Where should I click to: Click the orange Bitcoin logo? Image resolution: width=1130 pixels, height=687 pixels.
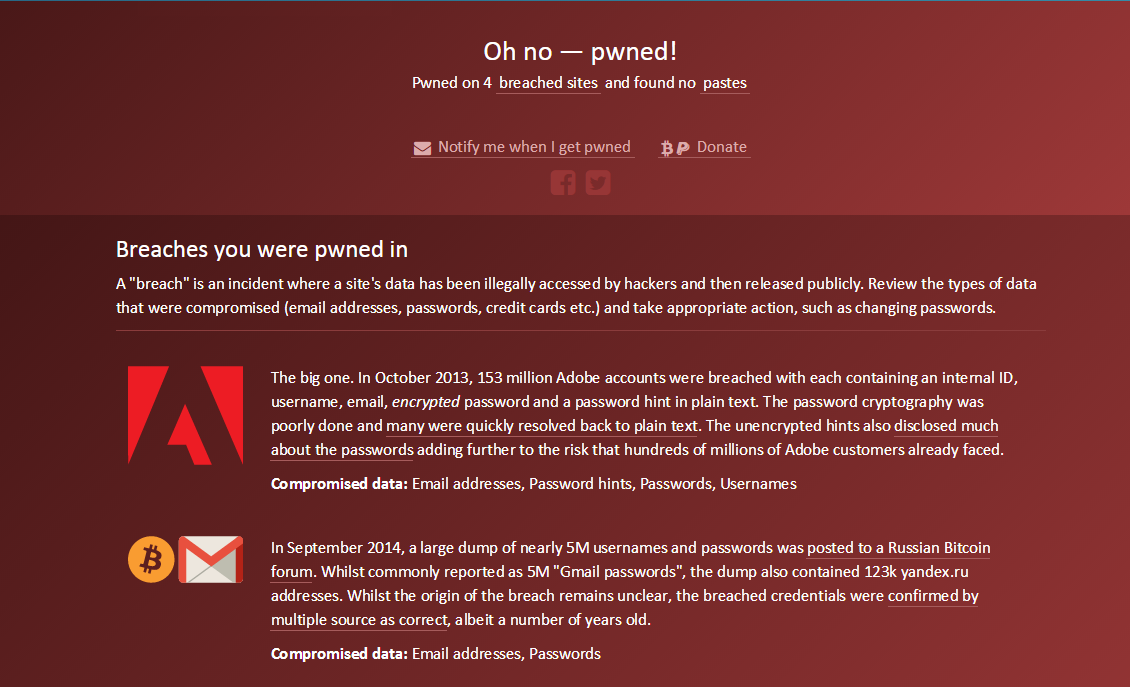click(151, 559)
